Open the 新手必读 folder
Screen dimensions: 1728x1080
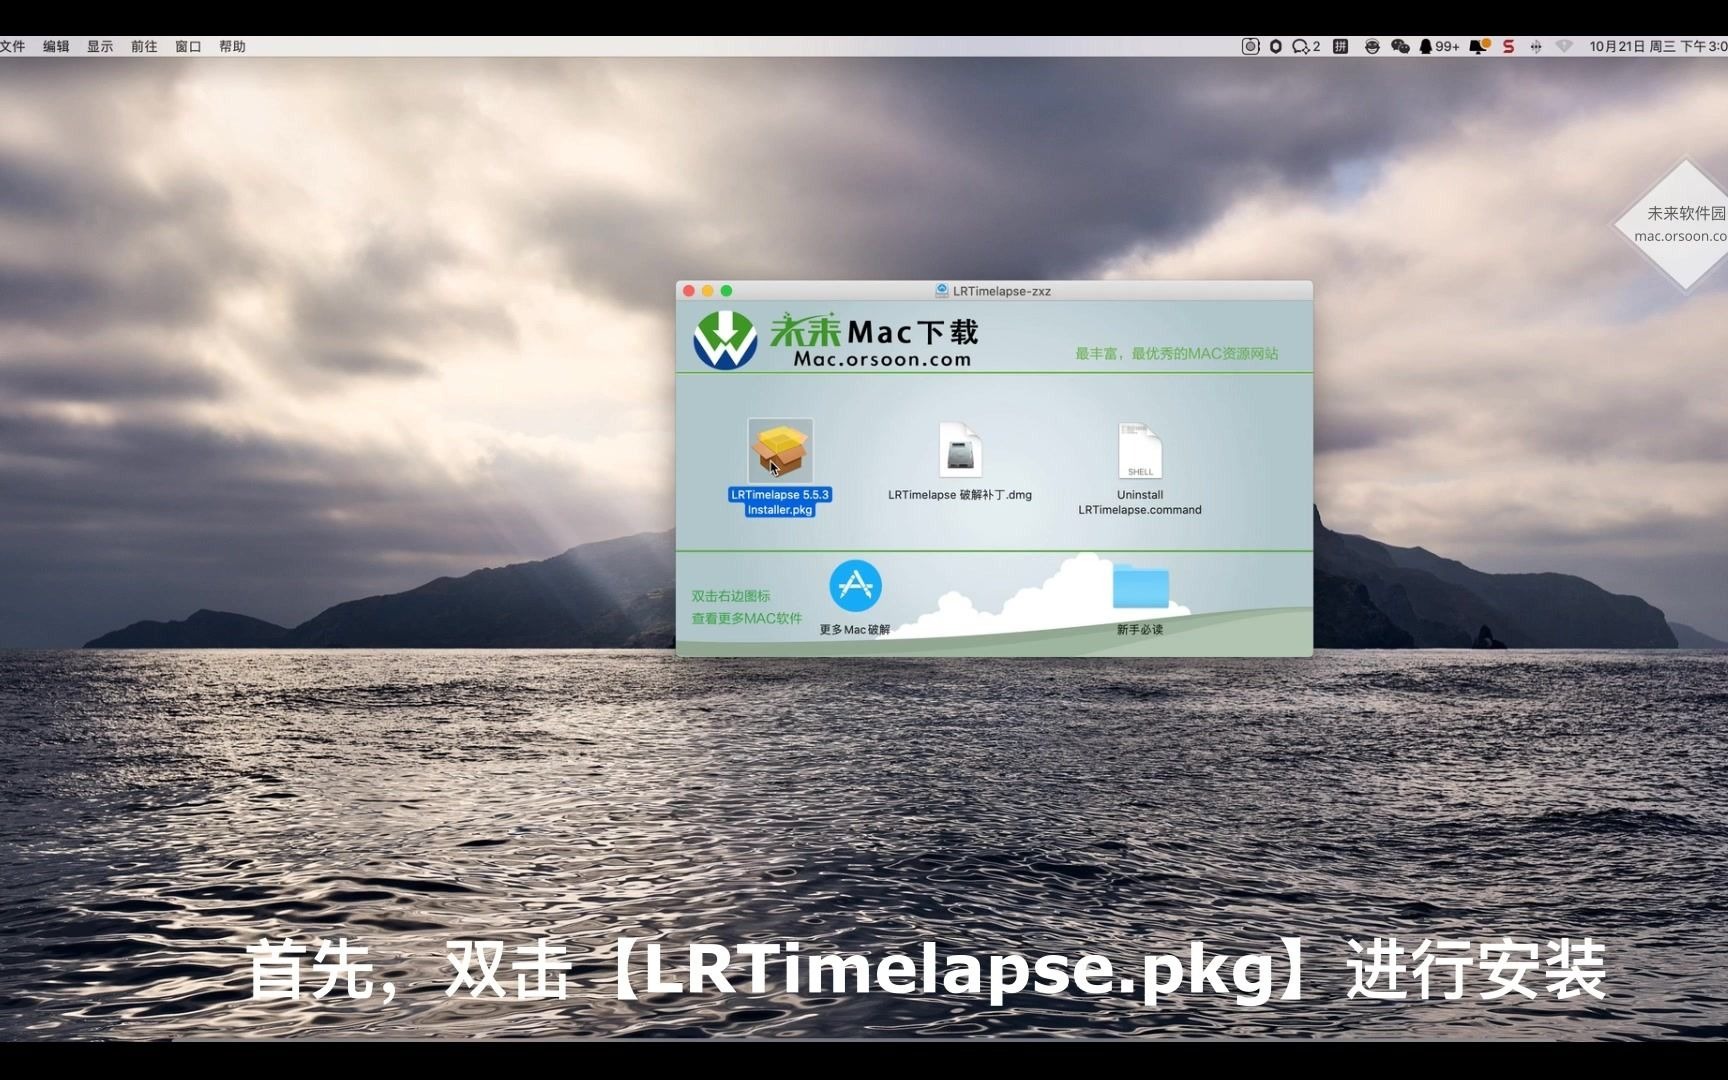point(1140,586)
